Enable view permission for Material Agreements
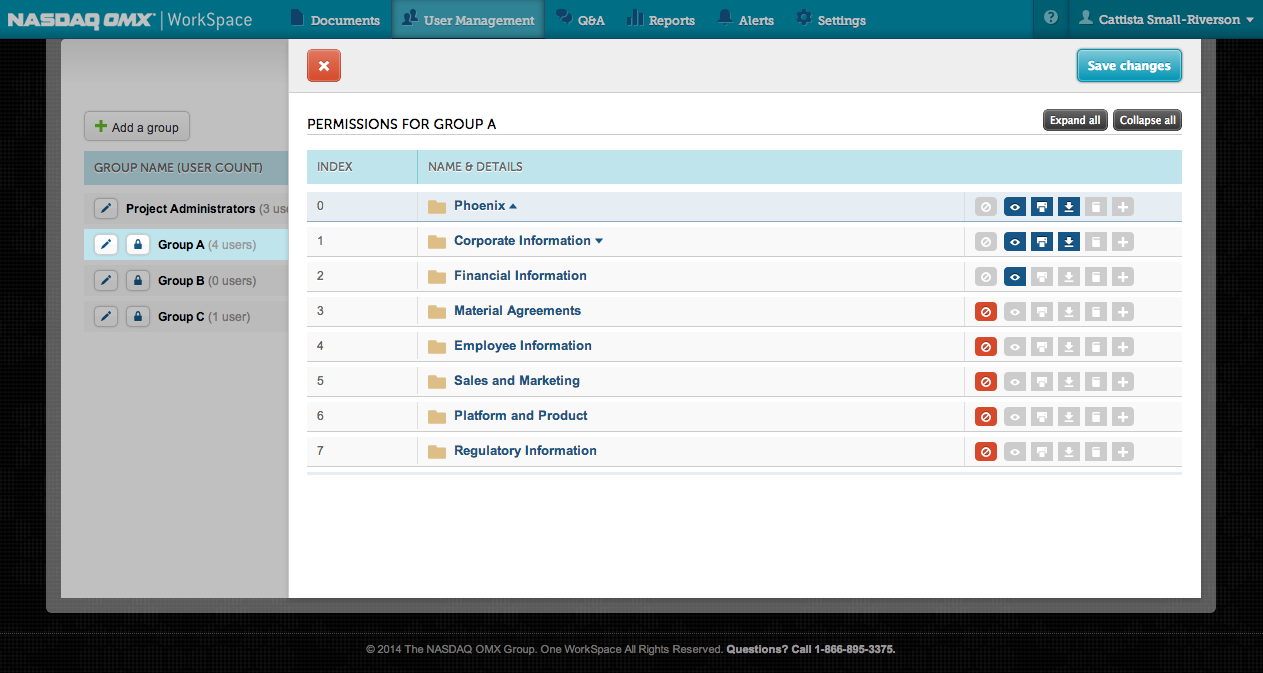Viewport: 1263px width, 673px height. tap(1015, 312)
